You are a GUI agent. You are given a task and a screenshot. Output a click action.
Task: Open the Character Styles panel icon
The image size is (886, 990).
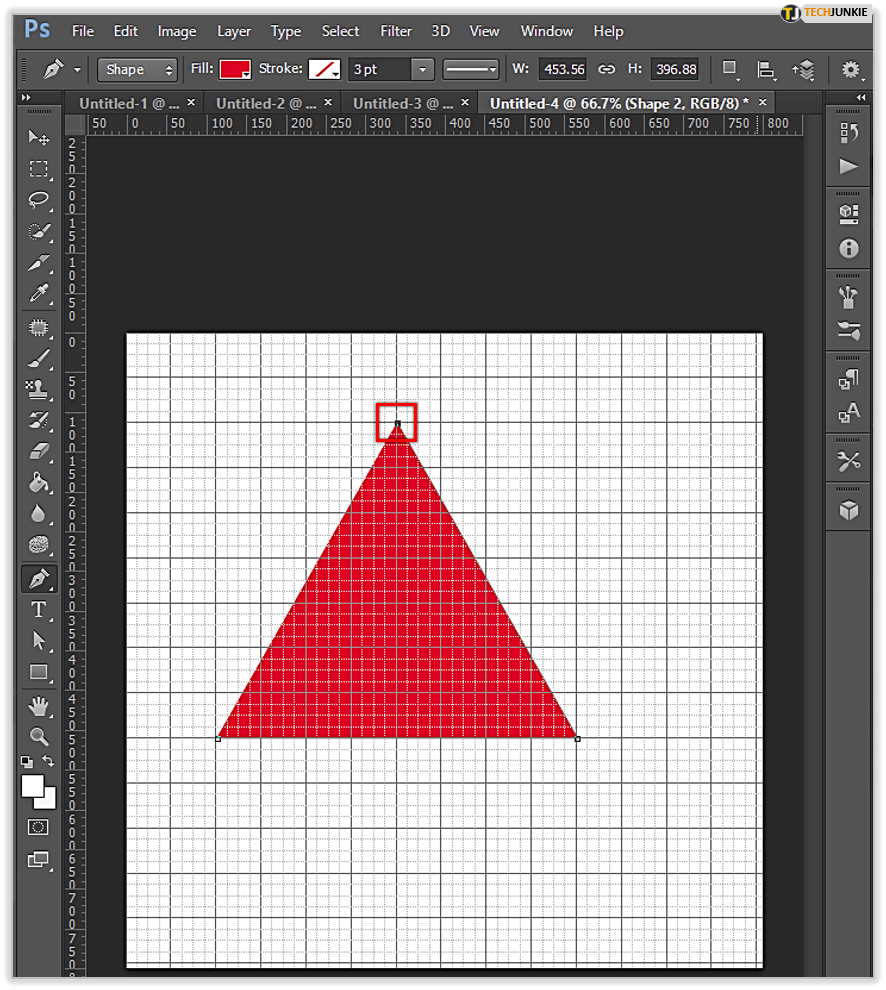click(x=849, y=413)
